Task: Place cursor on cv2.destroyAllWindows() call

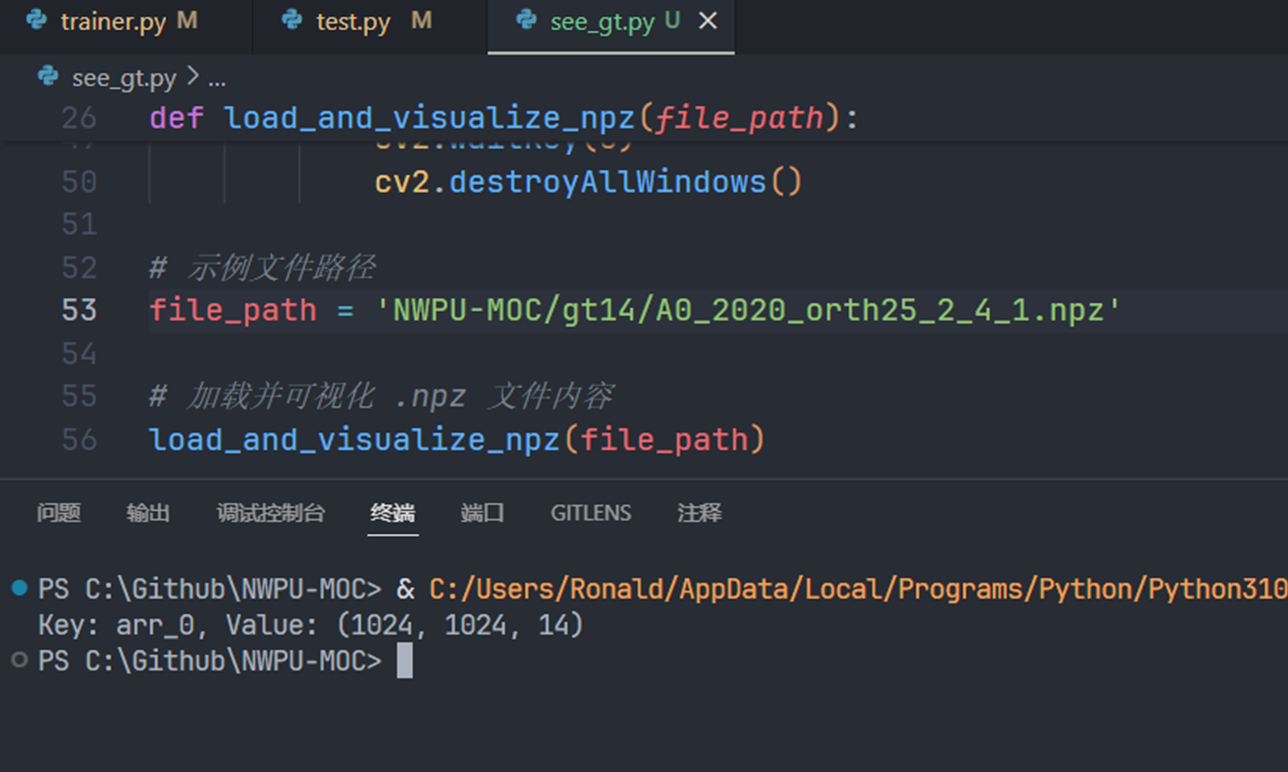Action: [589, 182]
